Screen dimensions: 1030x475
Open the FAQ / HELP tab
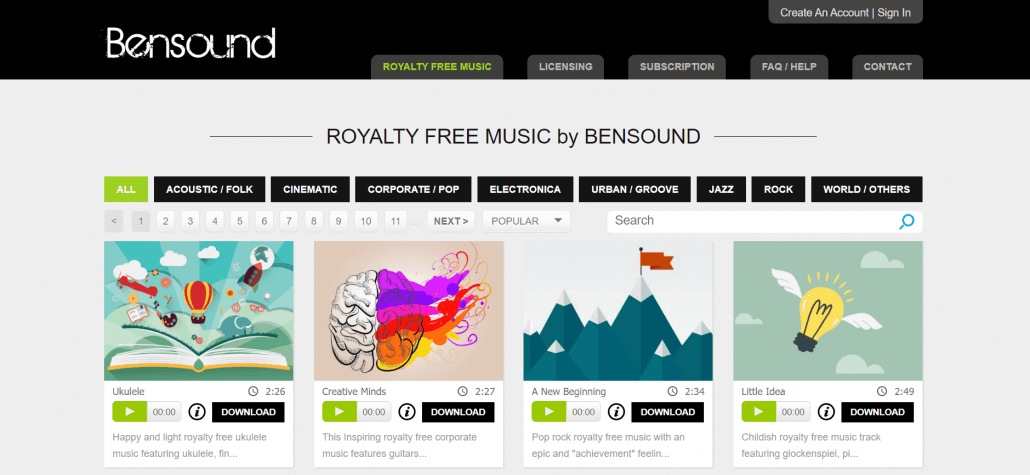(789, 67)
